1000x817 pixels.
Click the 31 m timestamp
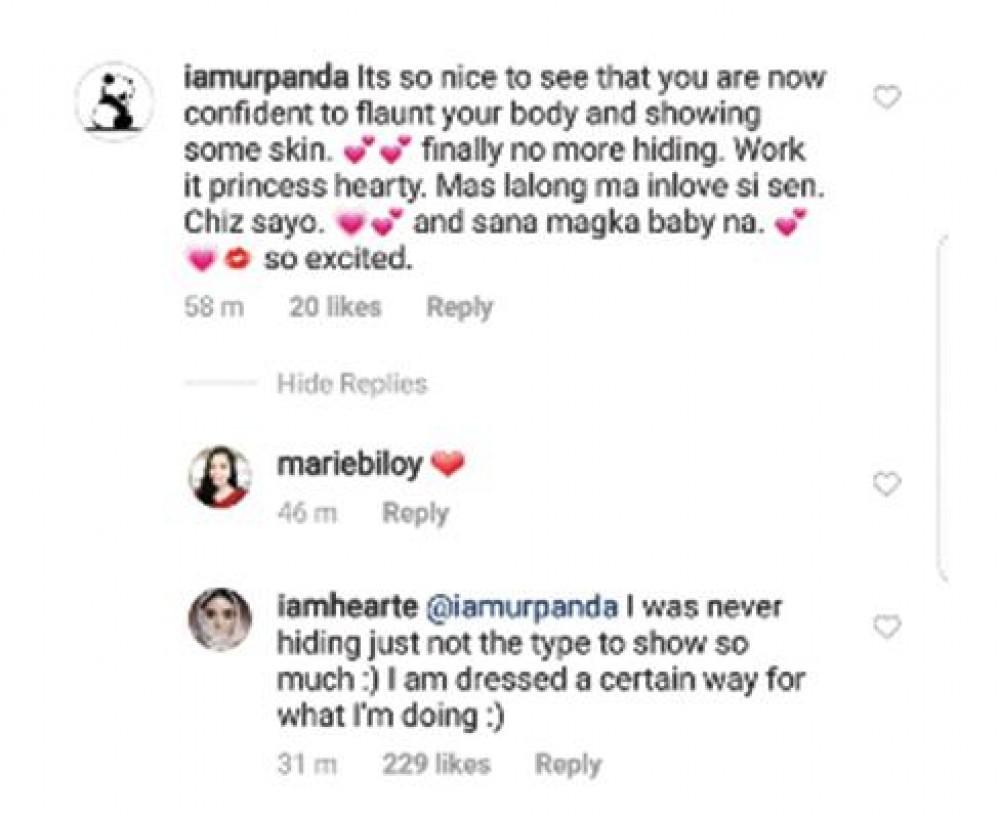coord(307,765)
